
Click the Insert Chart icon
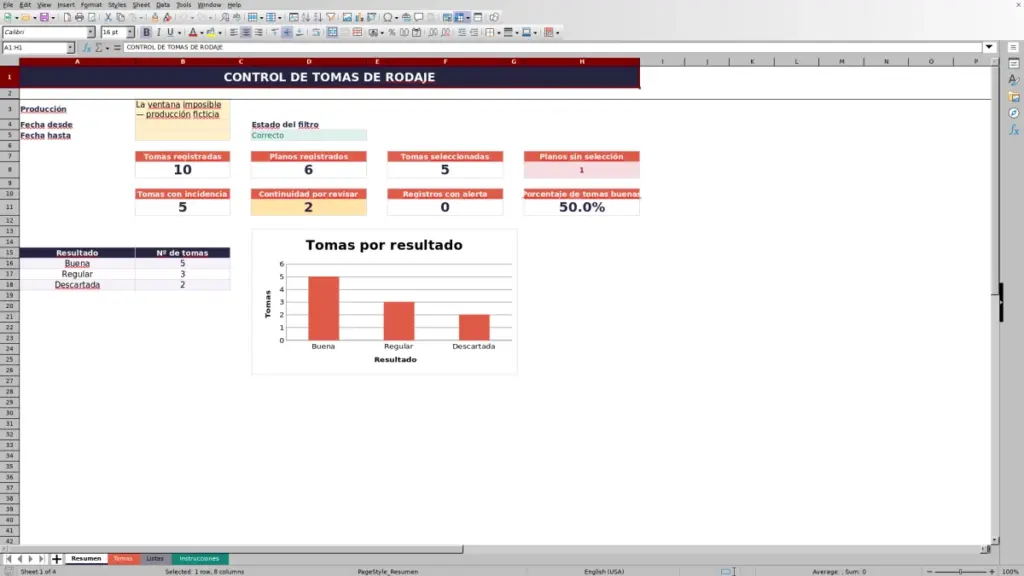359,17
